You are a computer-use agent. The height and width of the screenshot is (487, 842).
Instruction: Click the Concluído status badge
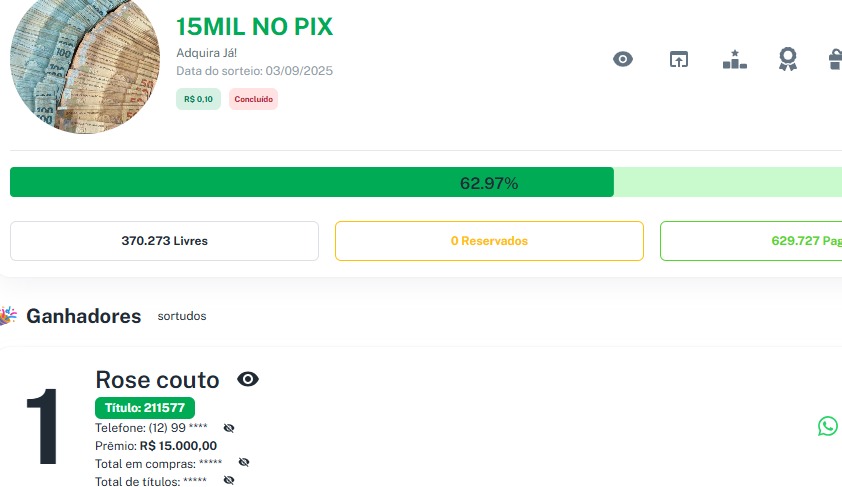click(253, 99)
